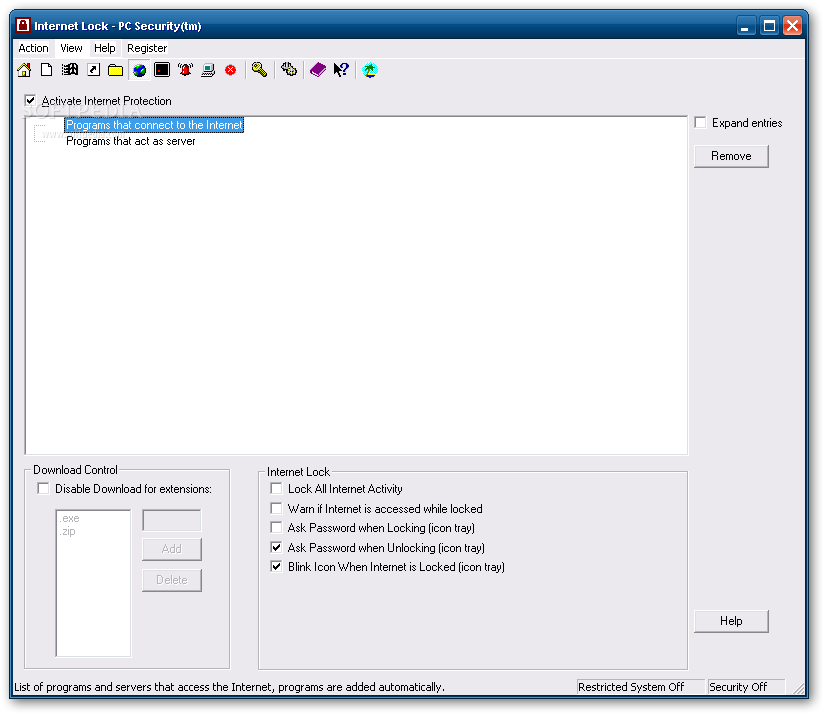Click the purple book toolbar icon
Viewport: 824px width, 714px height.
[318, 69]
